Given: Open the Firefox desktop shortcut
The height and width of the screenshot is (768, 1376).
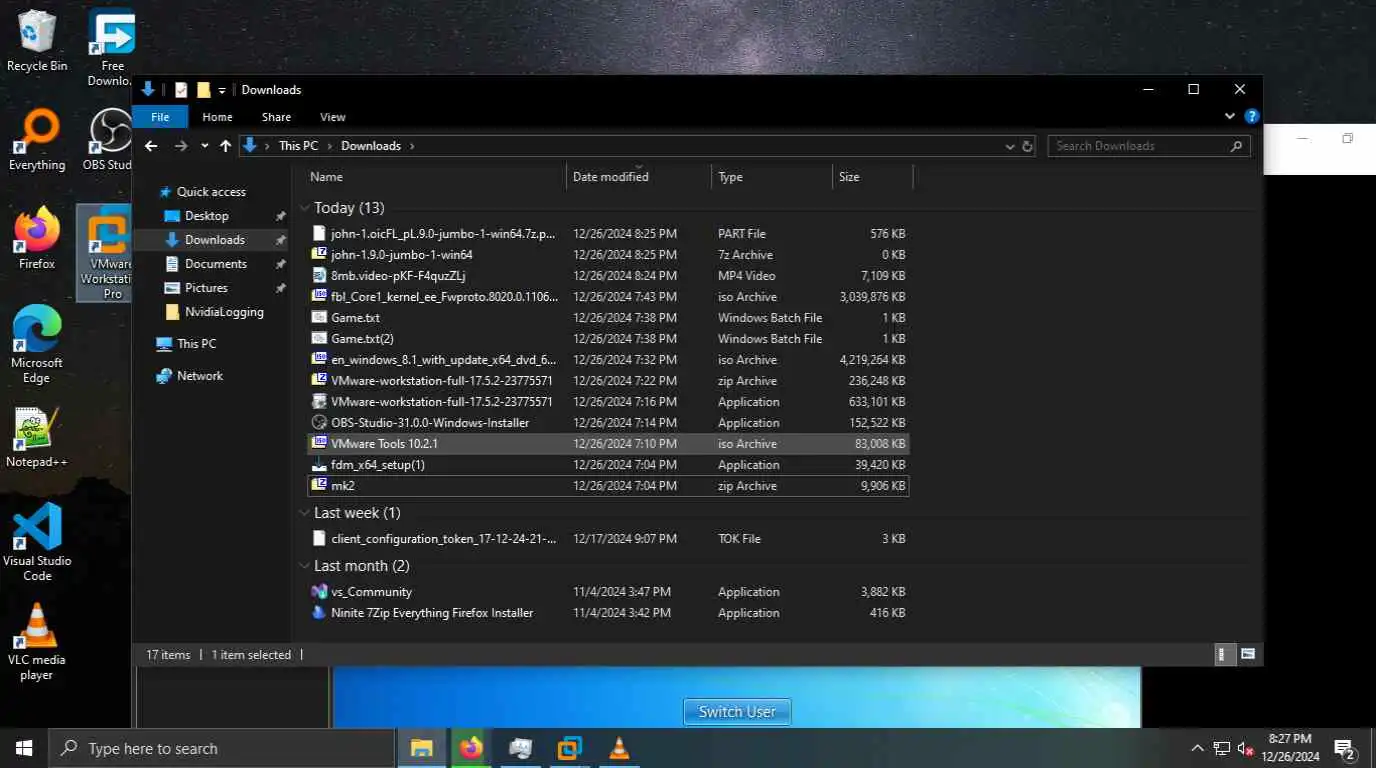Looking at the screenshot, I should tap(37, 239).
